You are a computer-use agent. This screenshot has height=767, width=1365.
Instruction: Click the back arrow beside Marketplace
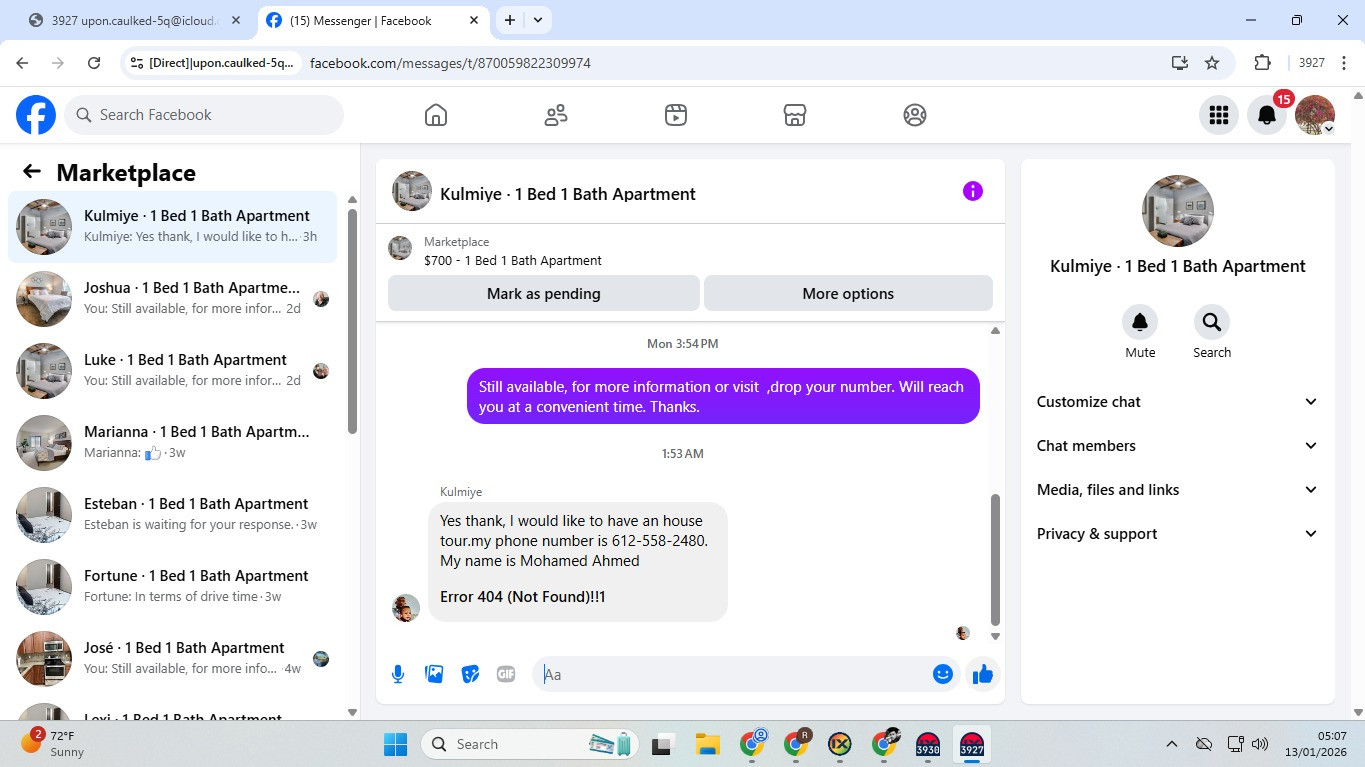click(32, 172)
